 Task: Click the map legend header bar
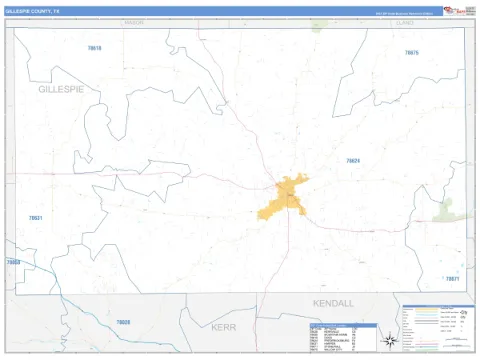tap(438, 306)
